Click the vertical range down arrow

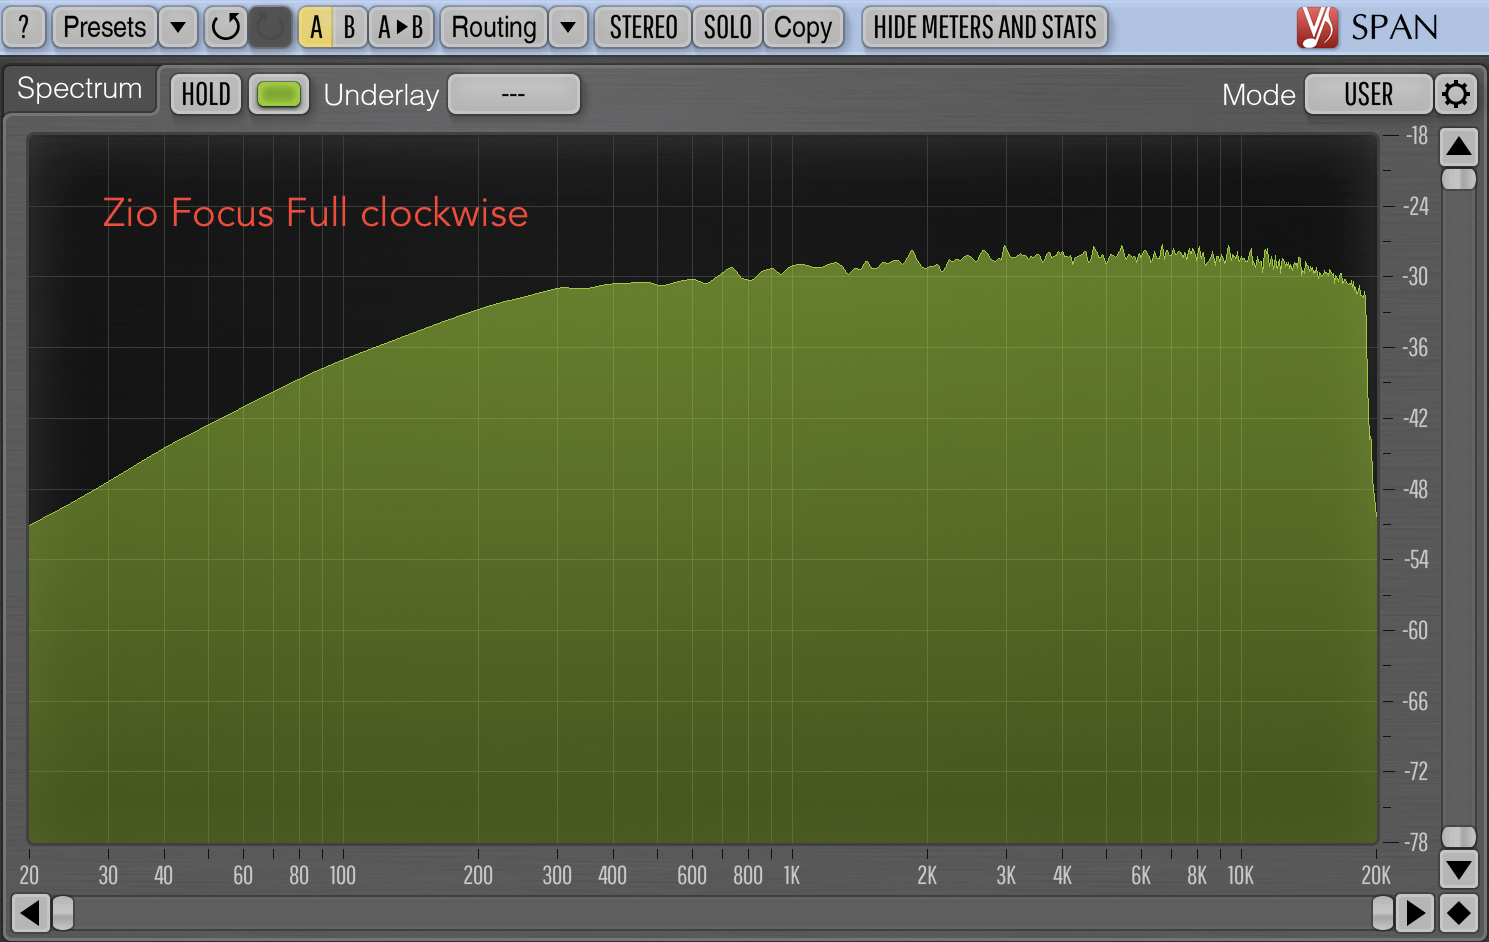point(1459,869)
